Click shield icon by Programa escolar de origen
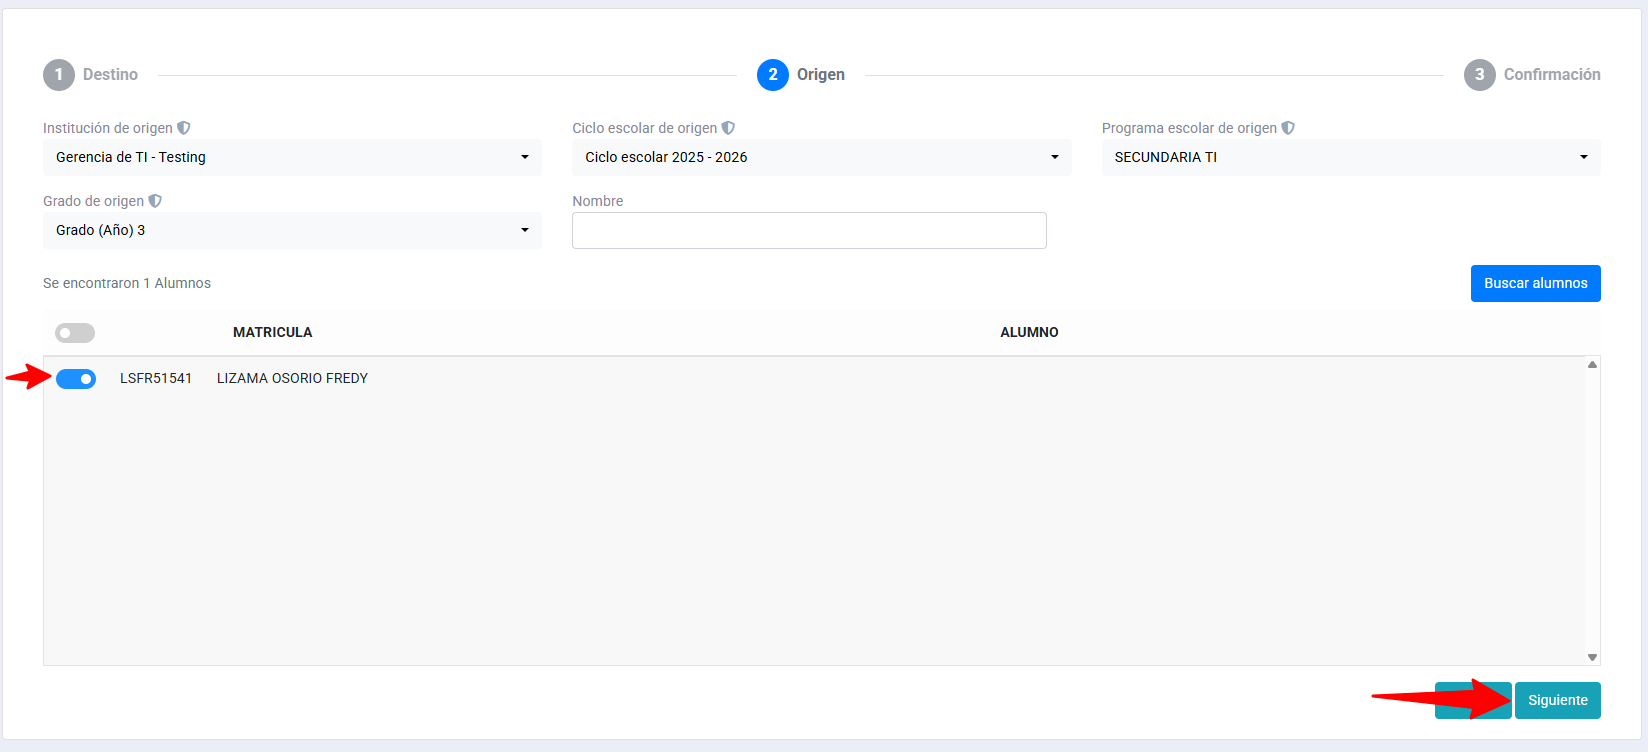The height and width of the screenshot is (752, 1648). pyautogui.click(x=1288, y=128)
